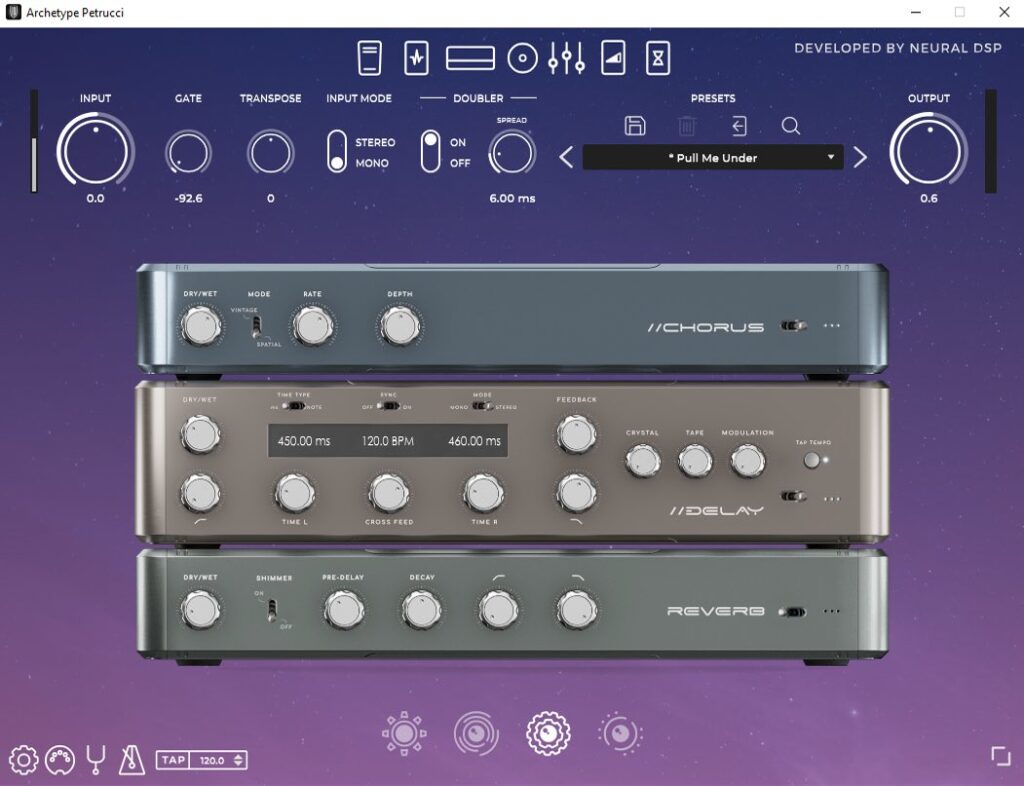The width and height of the screenshot is (1024, 786).
Task: Open the hourglass time effects icon
Action: (658, 58)
